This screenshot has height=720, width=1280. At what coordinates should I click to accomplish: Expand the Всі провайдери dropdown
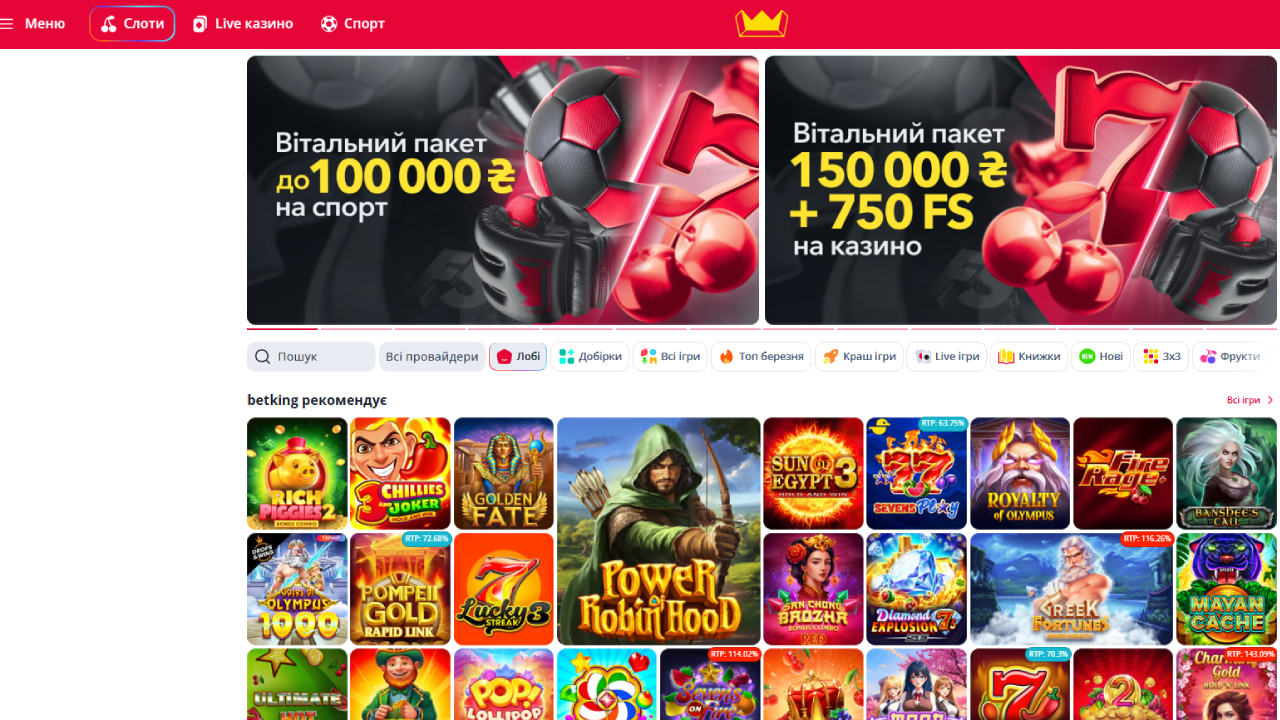click(432, 357)
